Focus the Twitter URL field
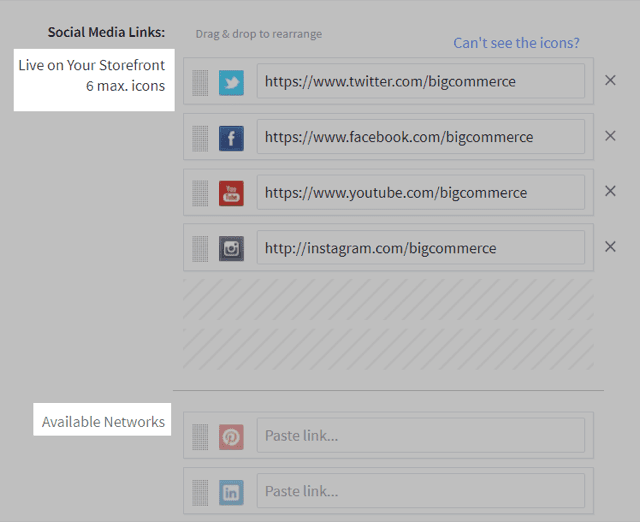 [421, 81]
